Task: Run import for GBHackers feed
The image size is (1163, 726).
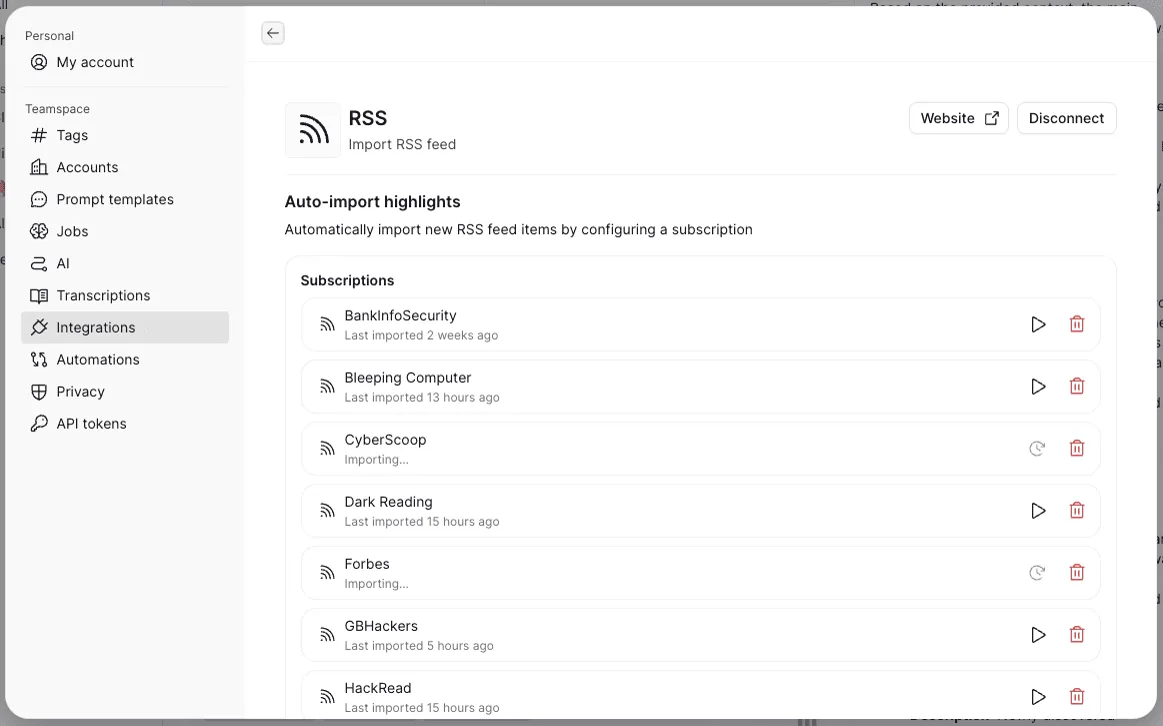Action: (1038, 635)
